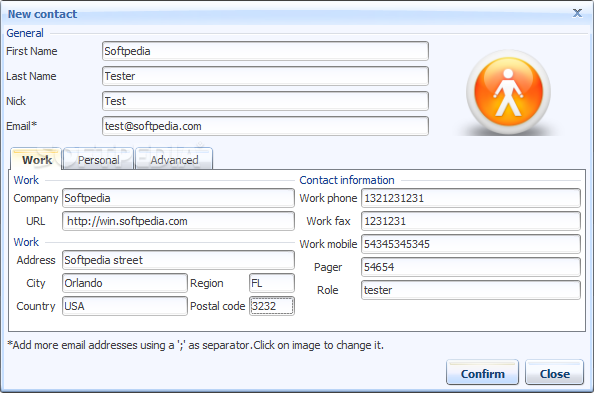Confirm the new contact
Screen dimensions: 594x393
482,374
